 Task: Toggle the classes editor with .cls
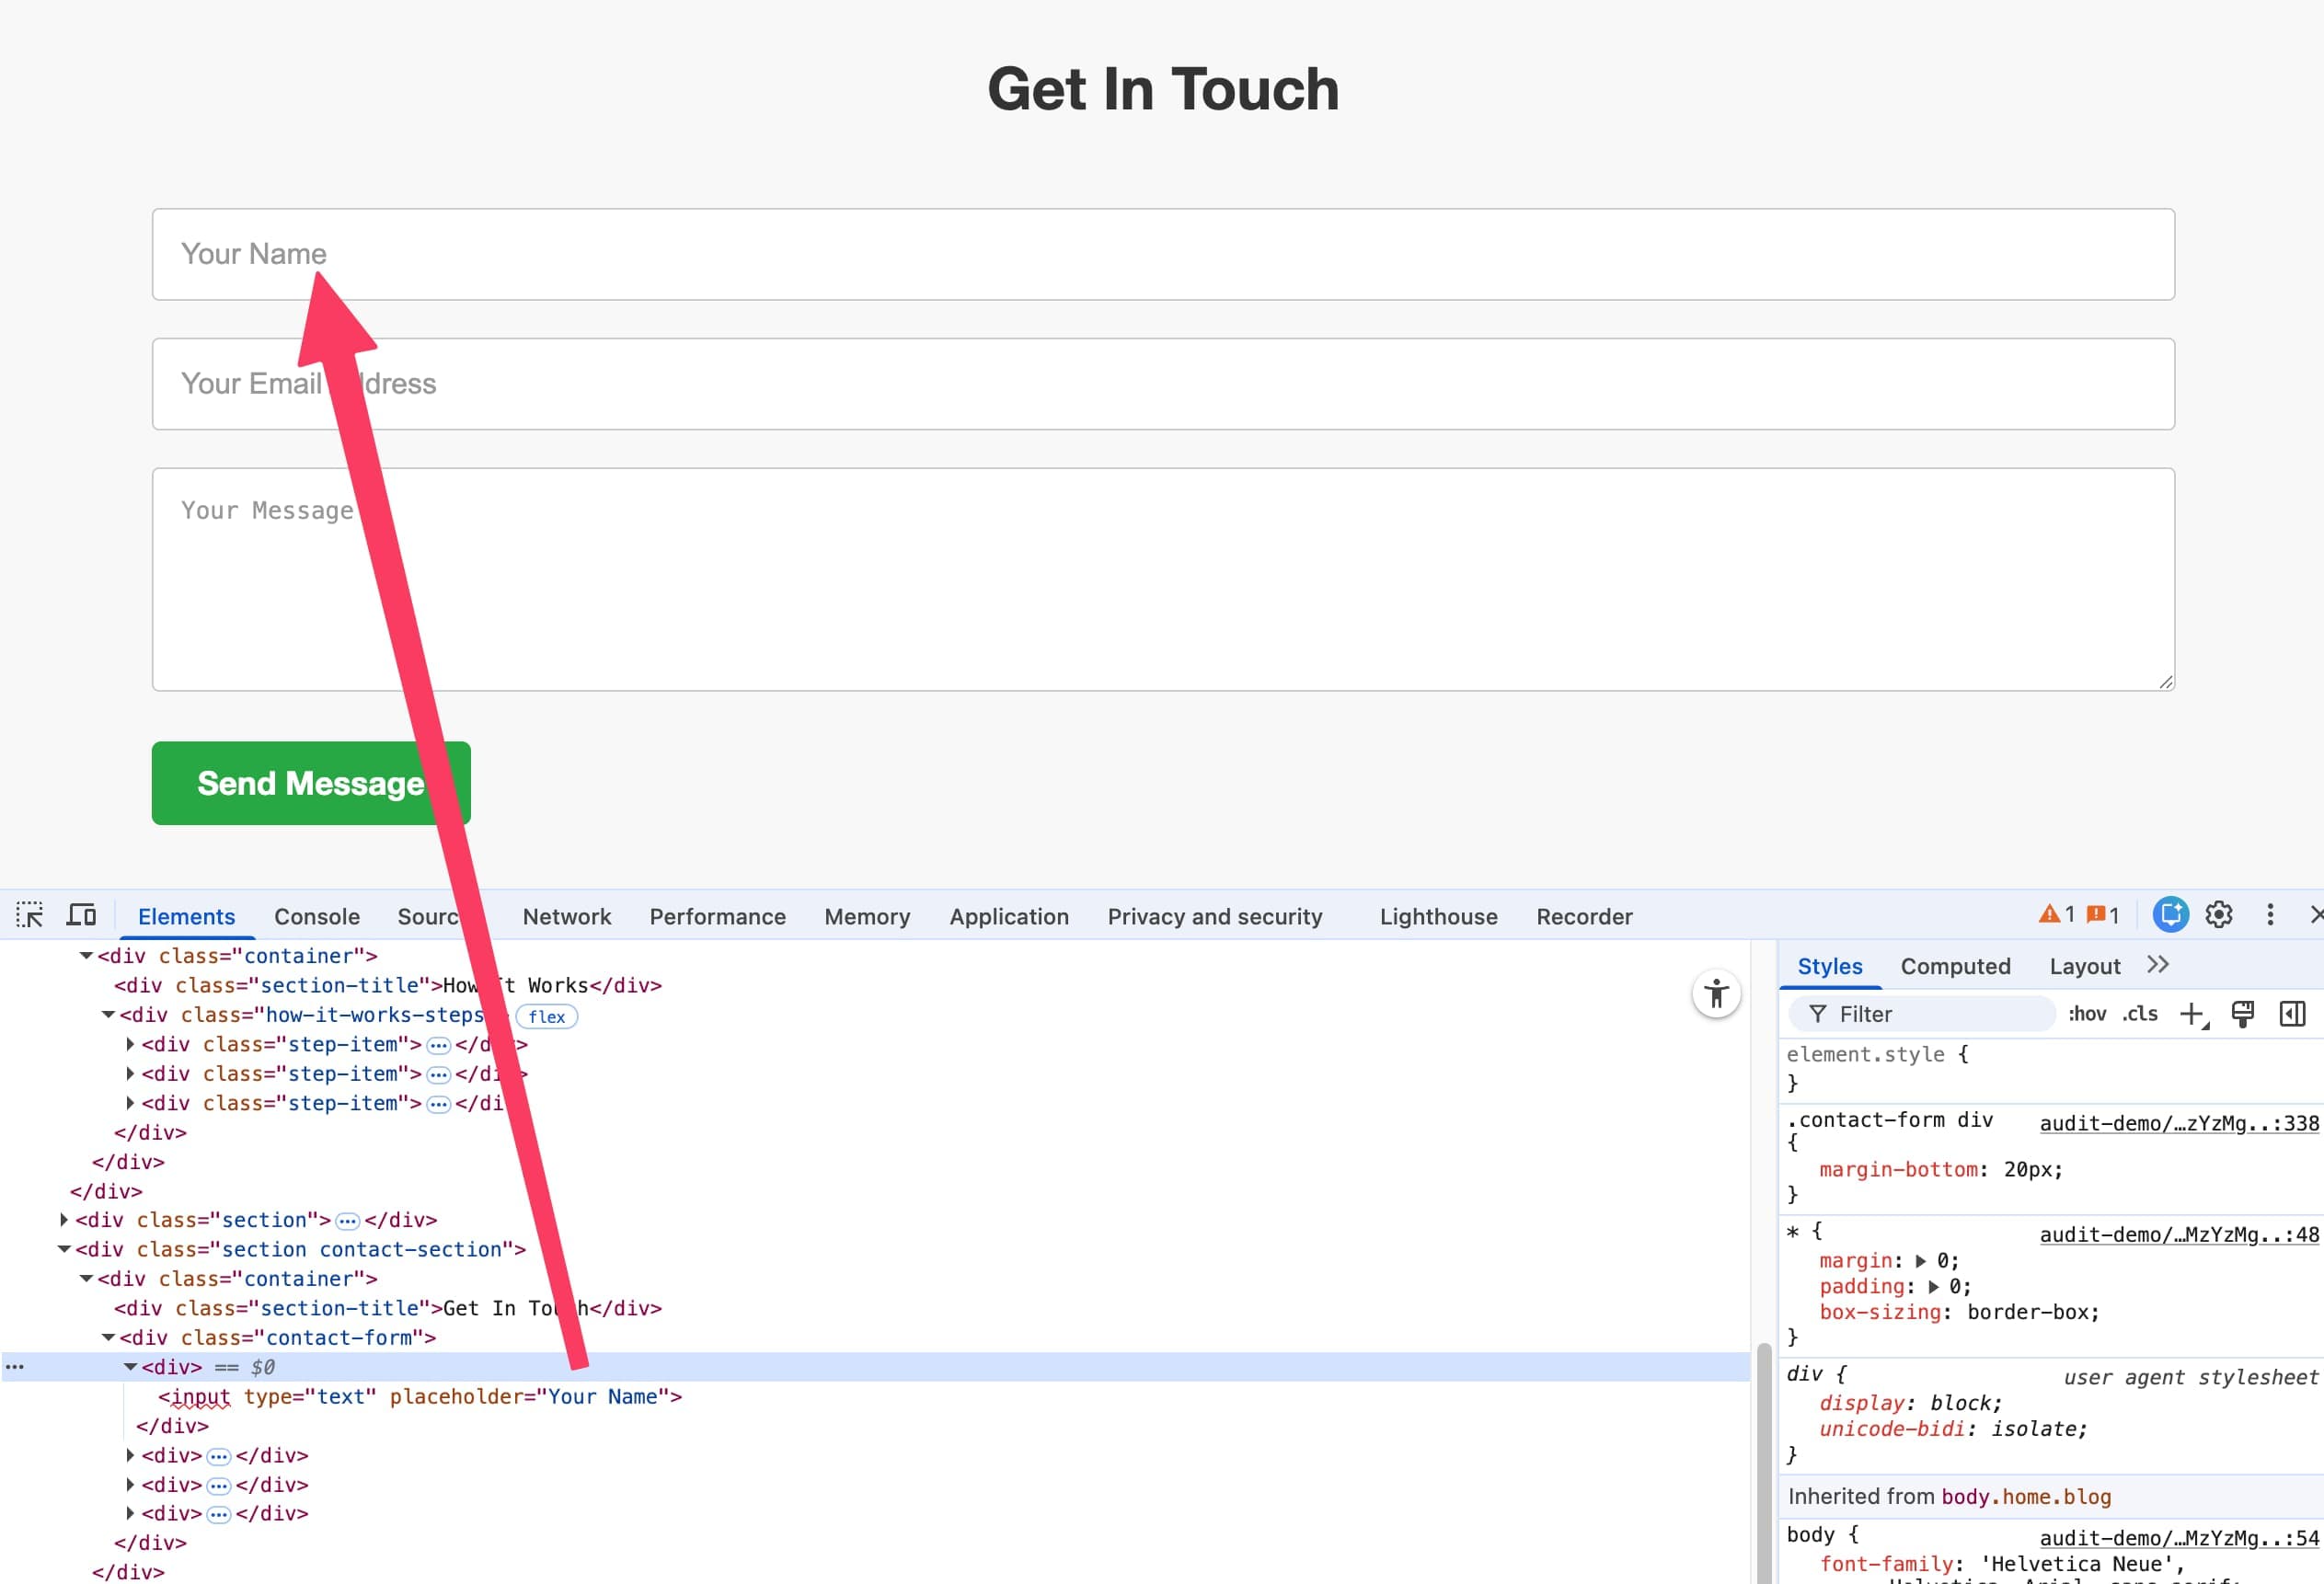point(2141,1013)
